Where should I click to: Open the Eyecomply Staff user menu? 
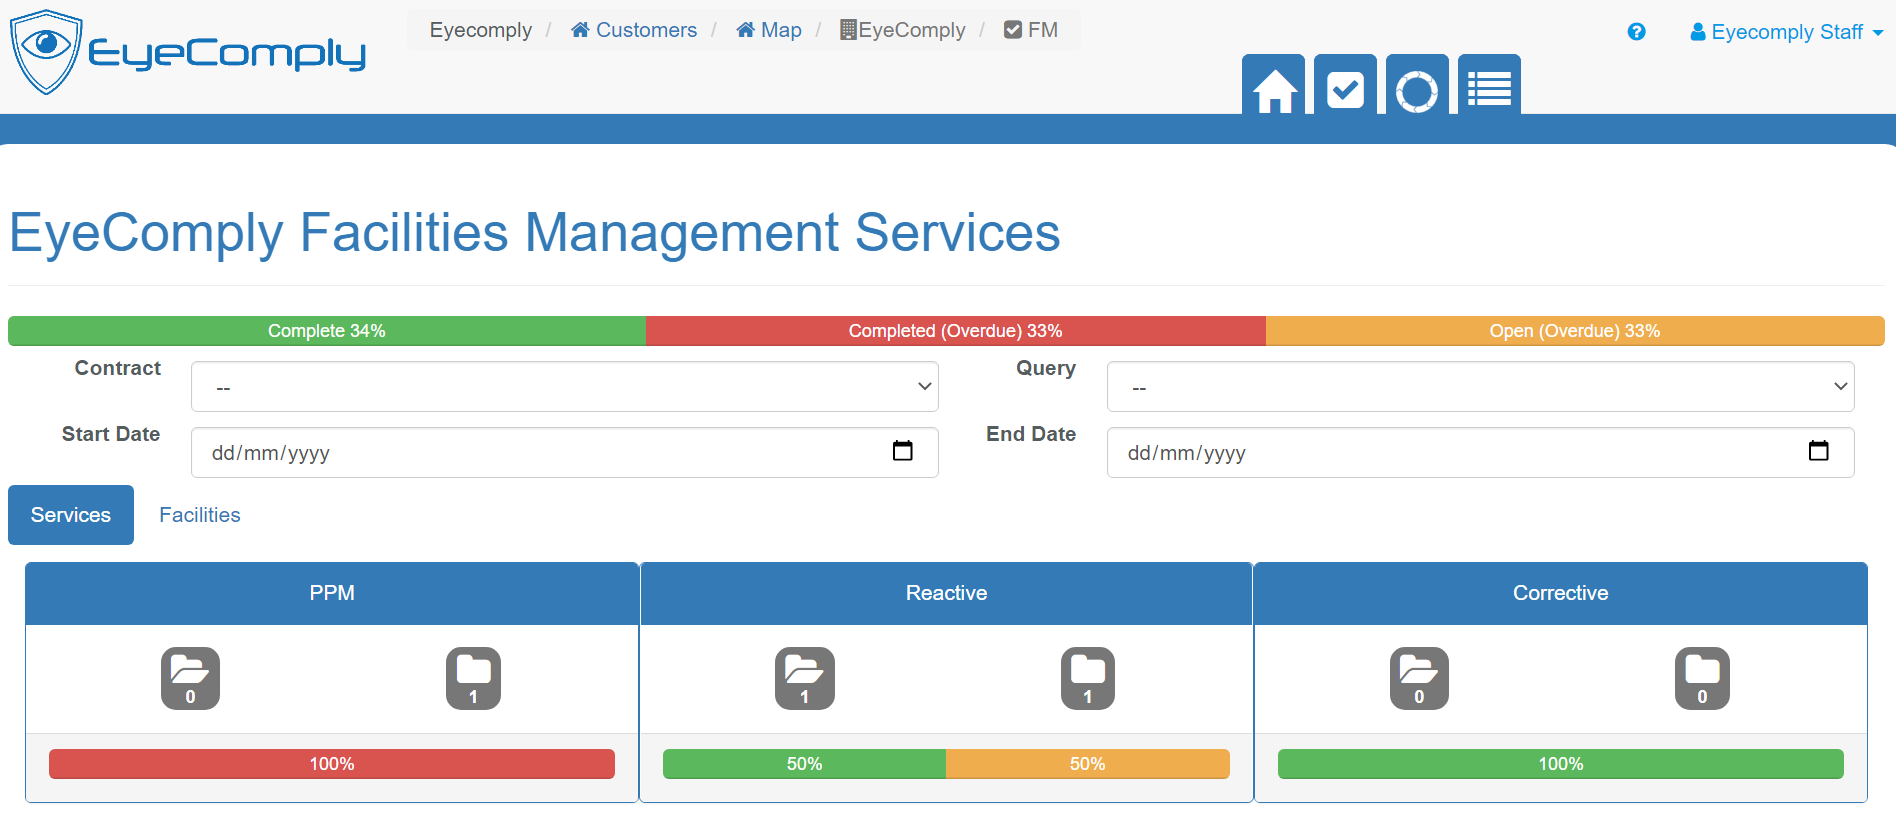1787,32
